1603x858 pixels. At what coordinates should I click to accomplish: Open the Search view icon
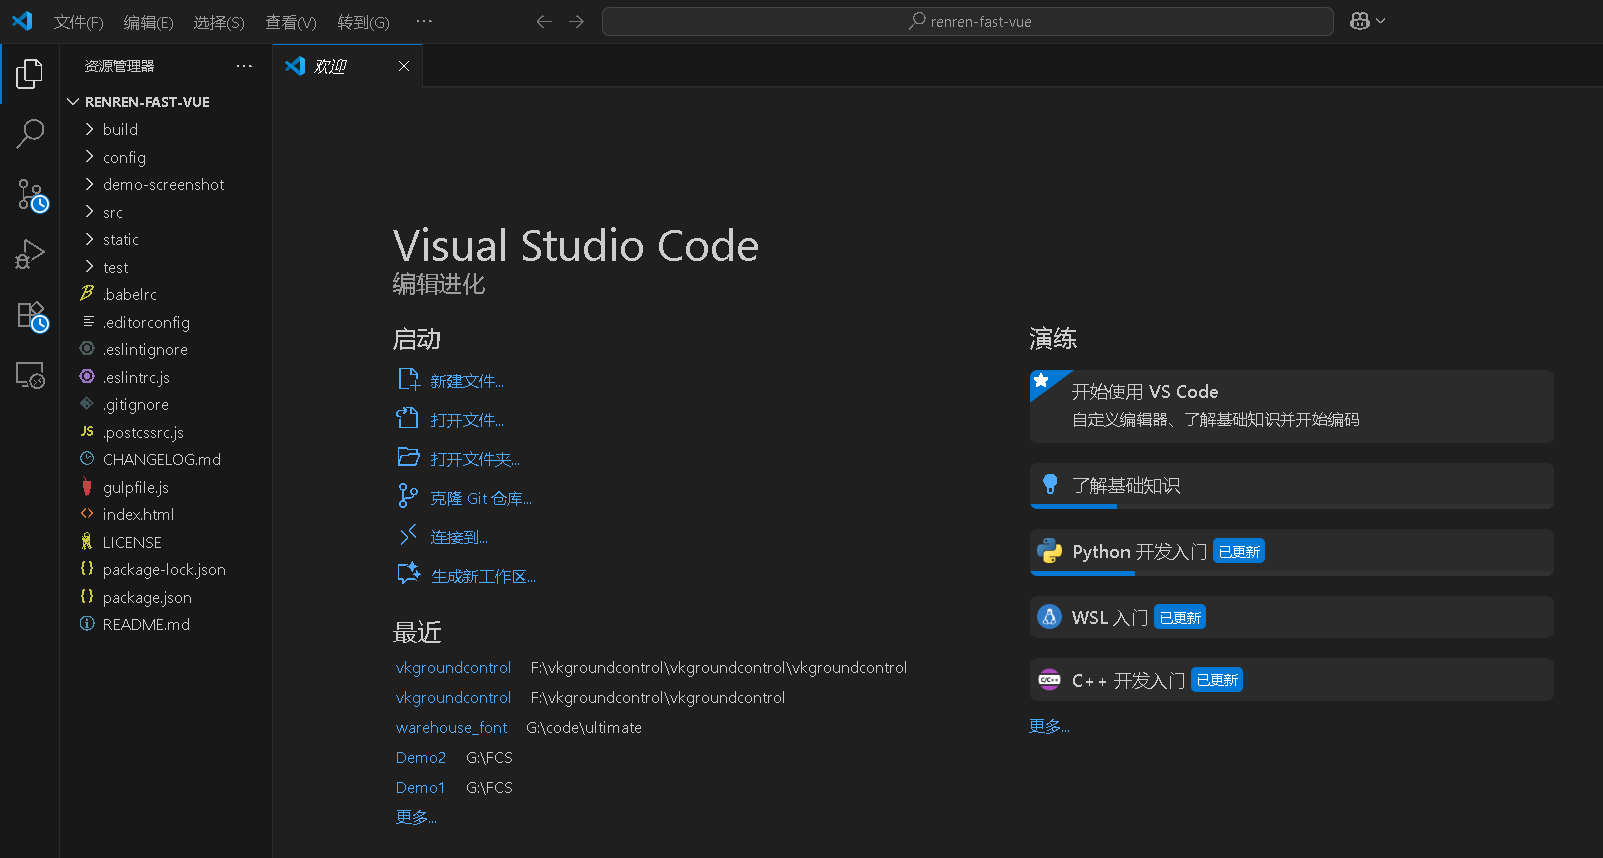tap(30, 133)
